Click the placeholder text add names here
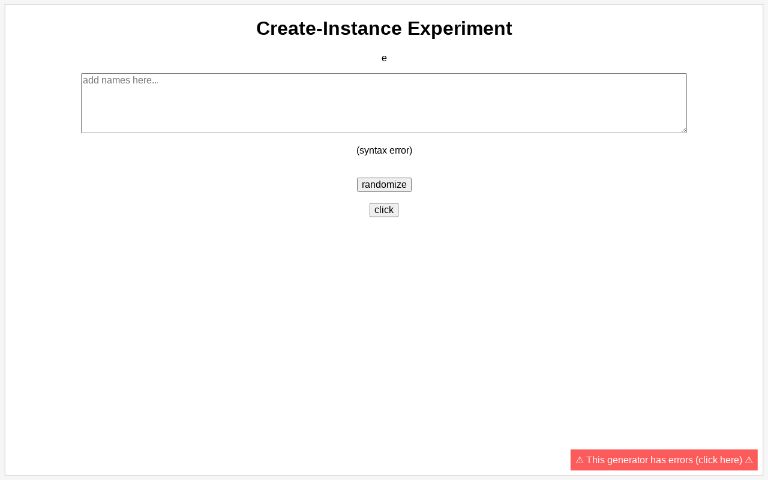Screen dimensions: 768x480 coord(120,80)
